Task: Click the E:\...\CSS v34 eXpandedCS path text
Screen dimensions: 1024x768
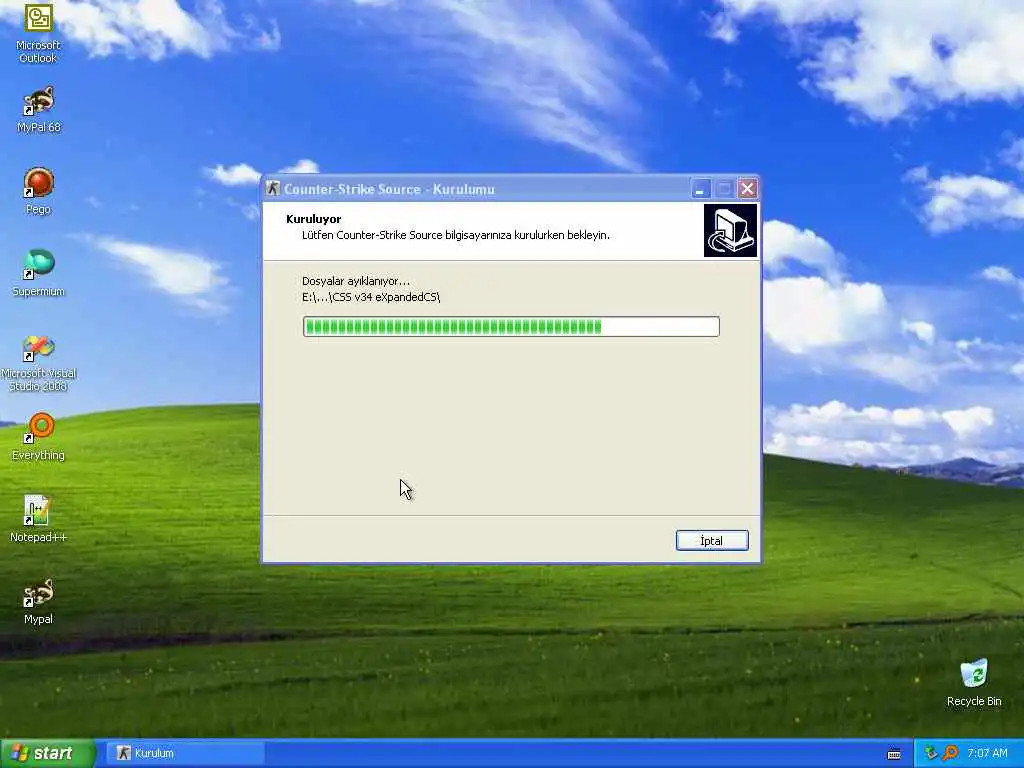Action: tap(371, 297)
